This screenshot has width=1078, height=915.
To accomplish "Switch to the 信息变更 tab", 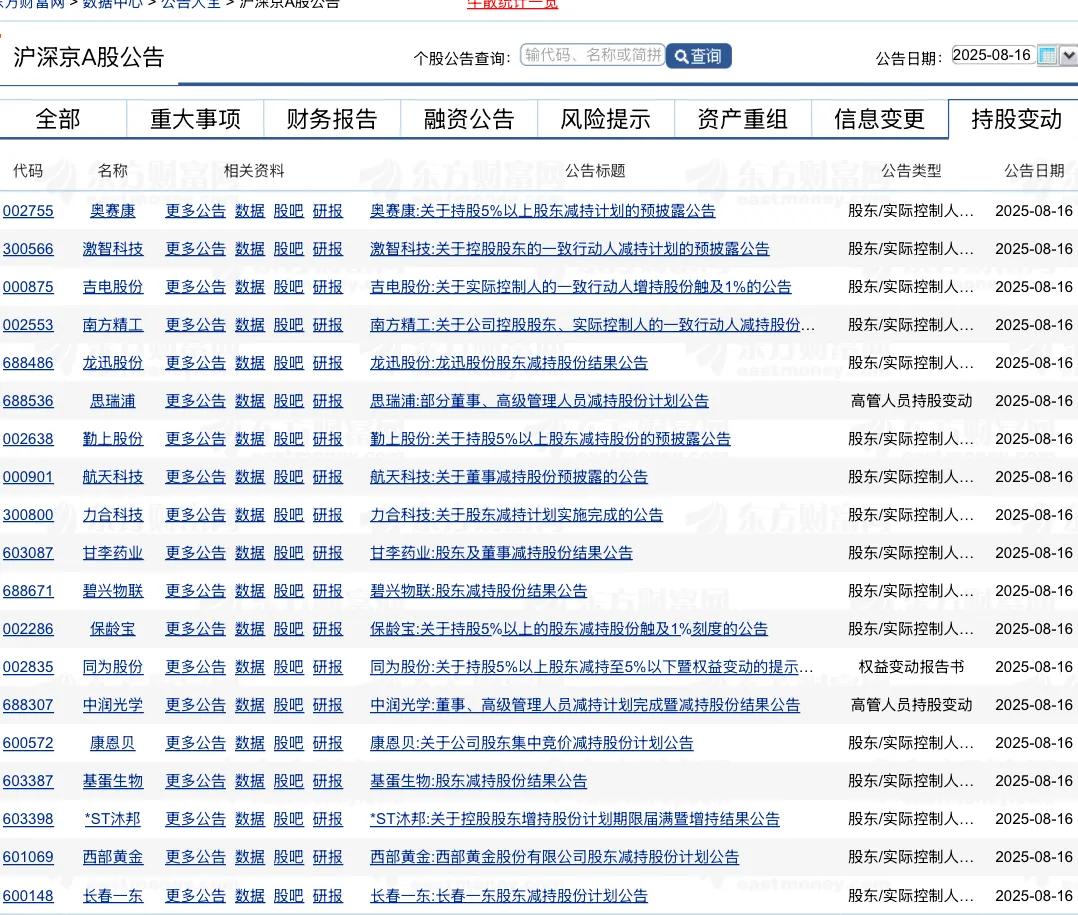I will point(879,119).
